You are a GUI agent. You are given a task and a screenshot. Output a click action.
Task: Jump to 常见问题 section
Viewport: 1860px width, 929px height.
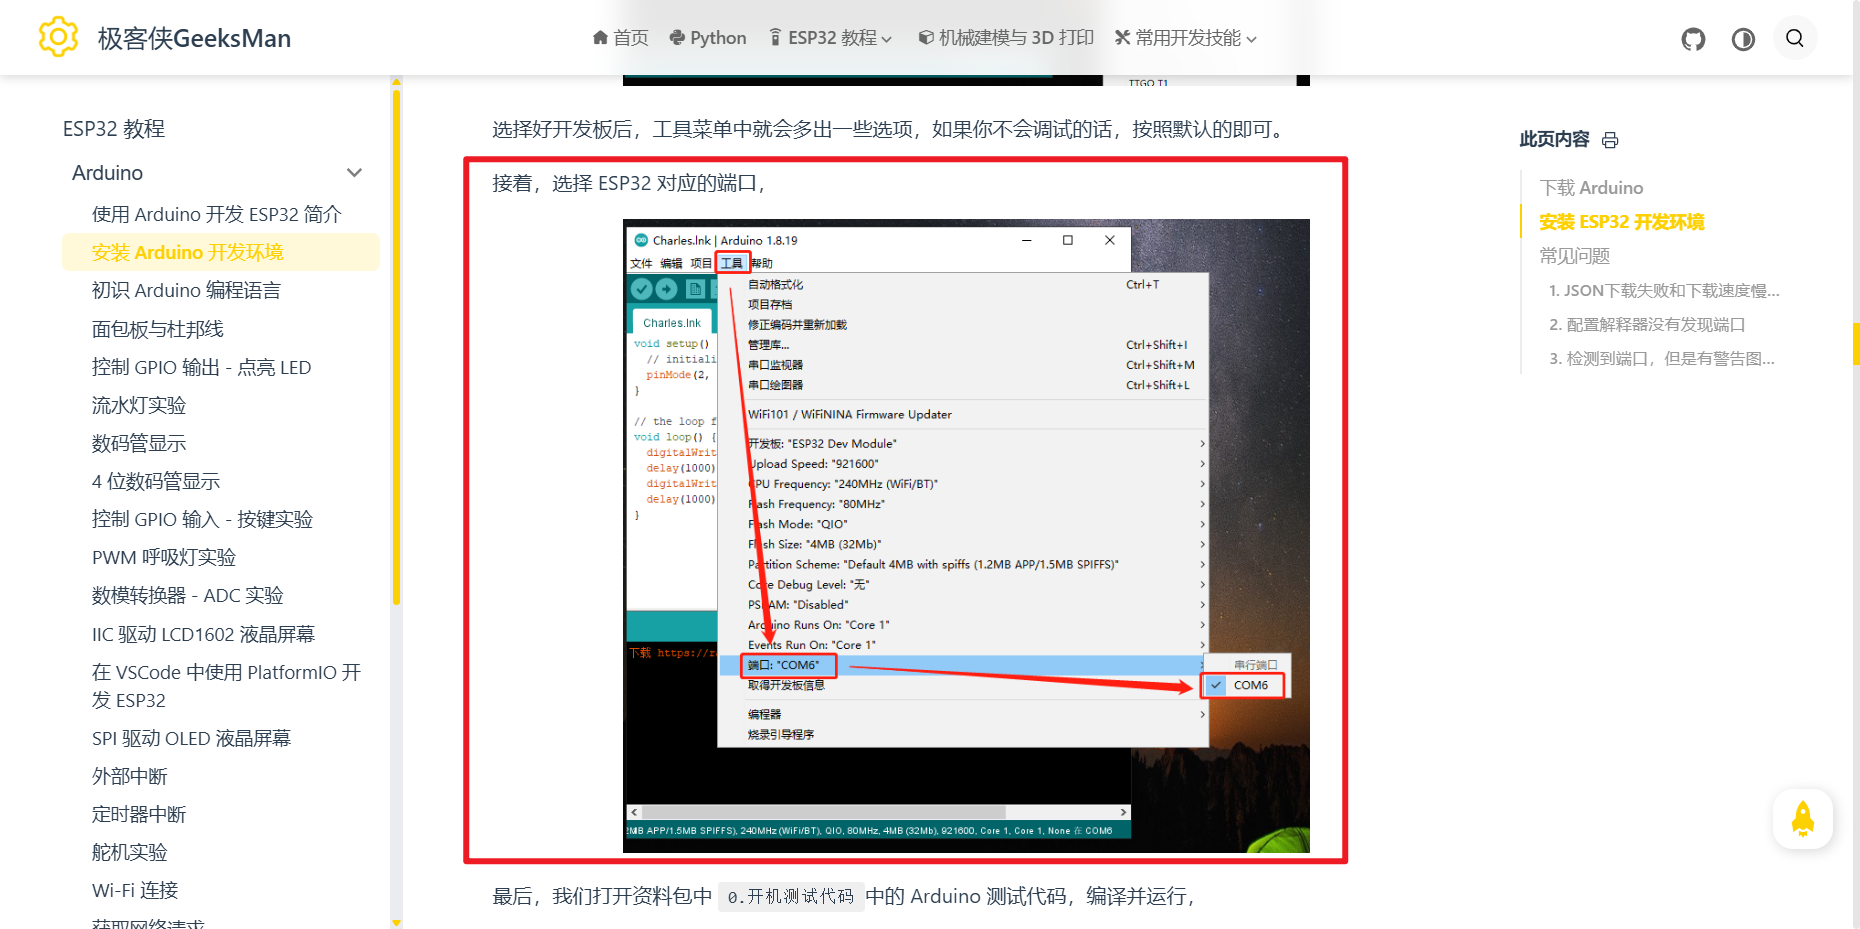click(1574, 256)
